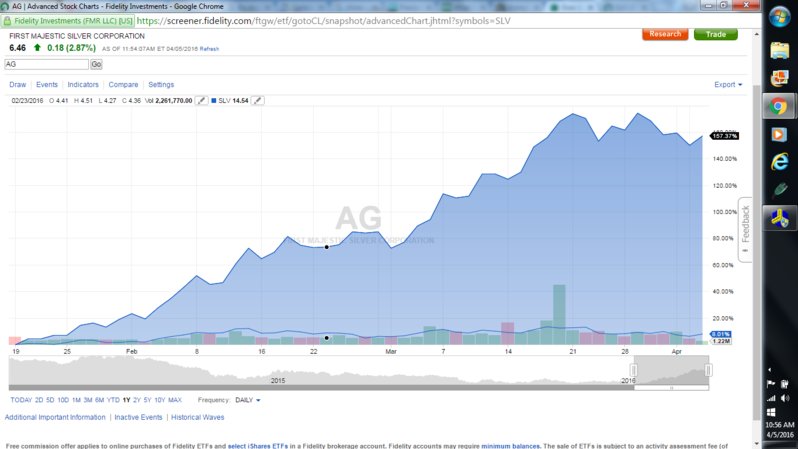Screen dimensions: 798x449
Task: Select the 10Y time range
Action: 160,400
